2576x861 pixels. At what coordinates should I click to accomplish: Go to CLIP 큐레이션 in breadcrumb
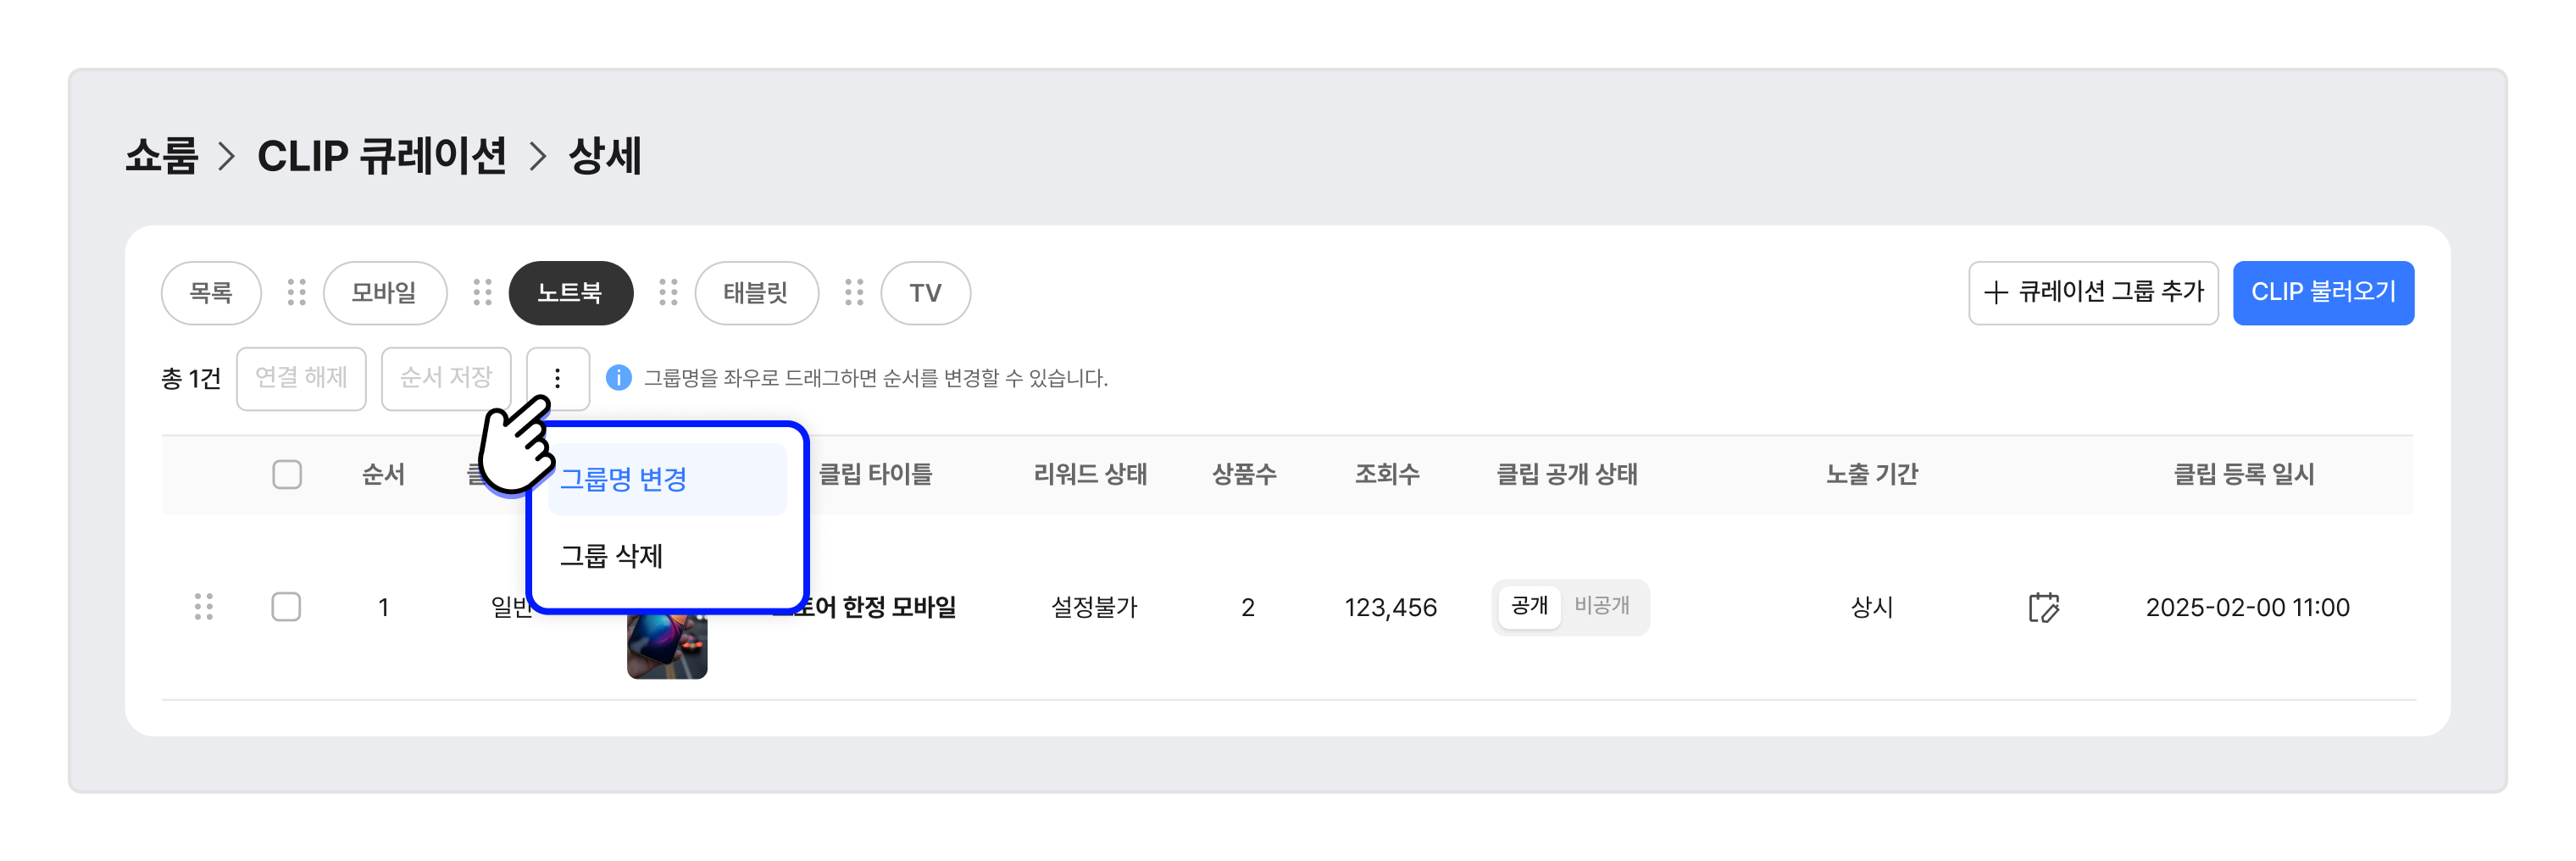[x=382, y=156]
